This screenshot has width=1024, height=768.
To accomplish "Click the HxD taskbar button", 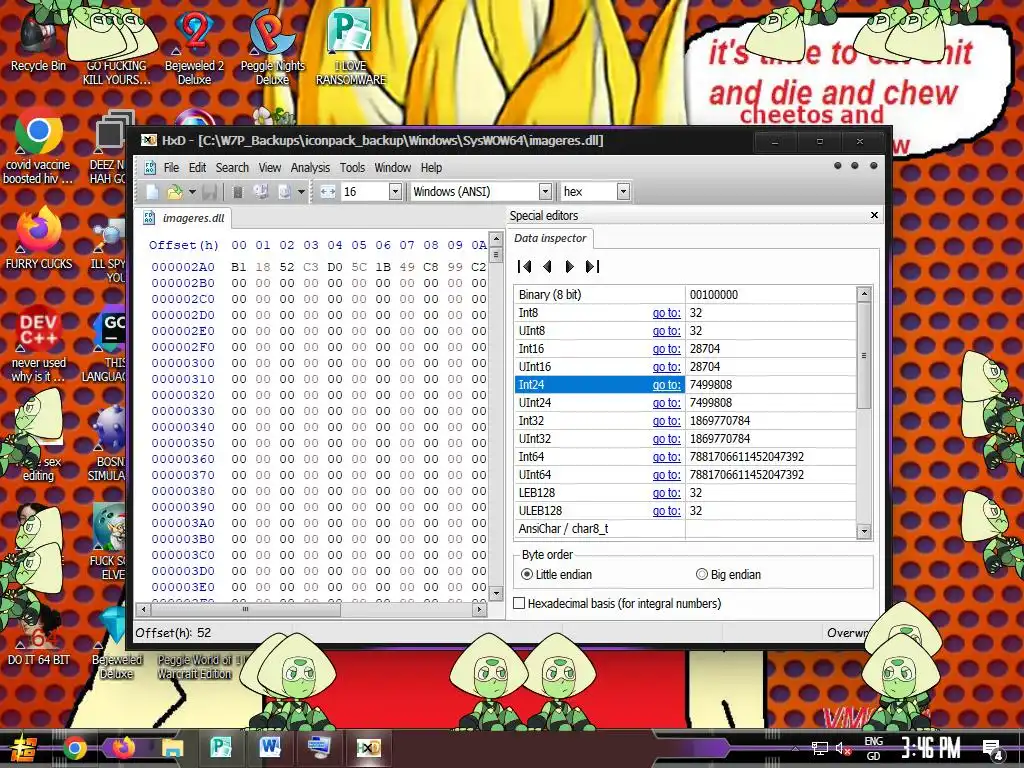I will pyautogui.click(x=368, y=748).
